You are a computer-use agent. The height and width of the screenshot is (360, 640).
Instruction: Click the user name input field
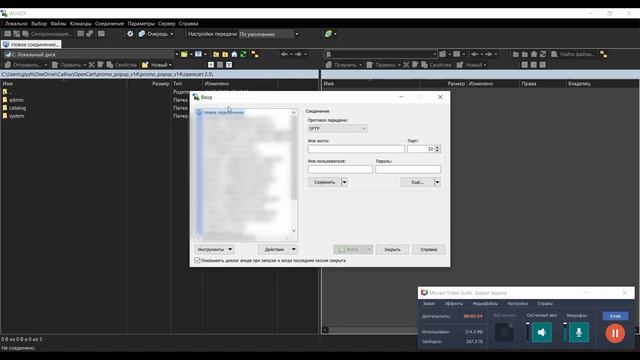(340, 169)
